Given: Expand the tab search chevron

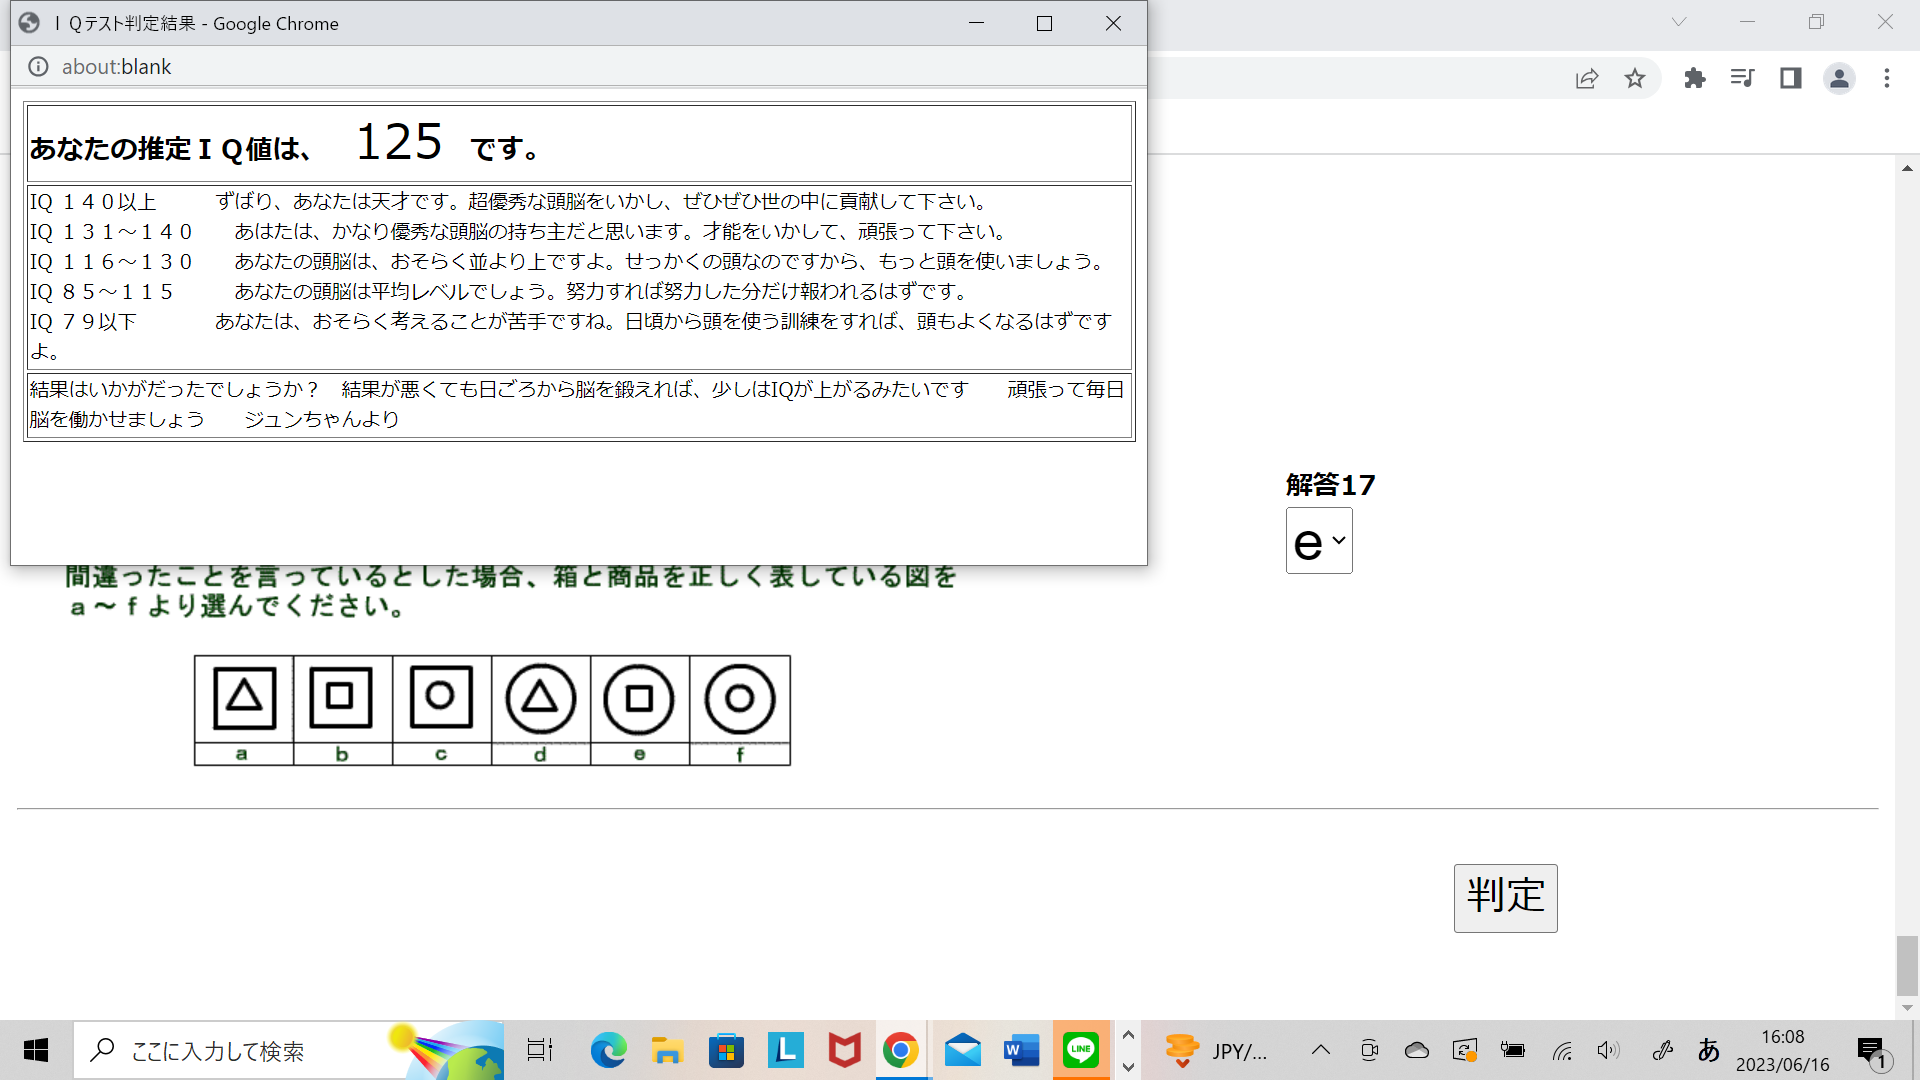Looking at the screenshot, I should [x=1679, y=22].
